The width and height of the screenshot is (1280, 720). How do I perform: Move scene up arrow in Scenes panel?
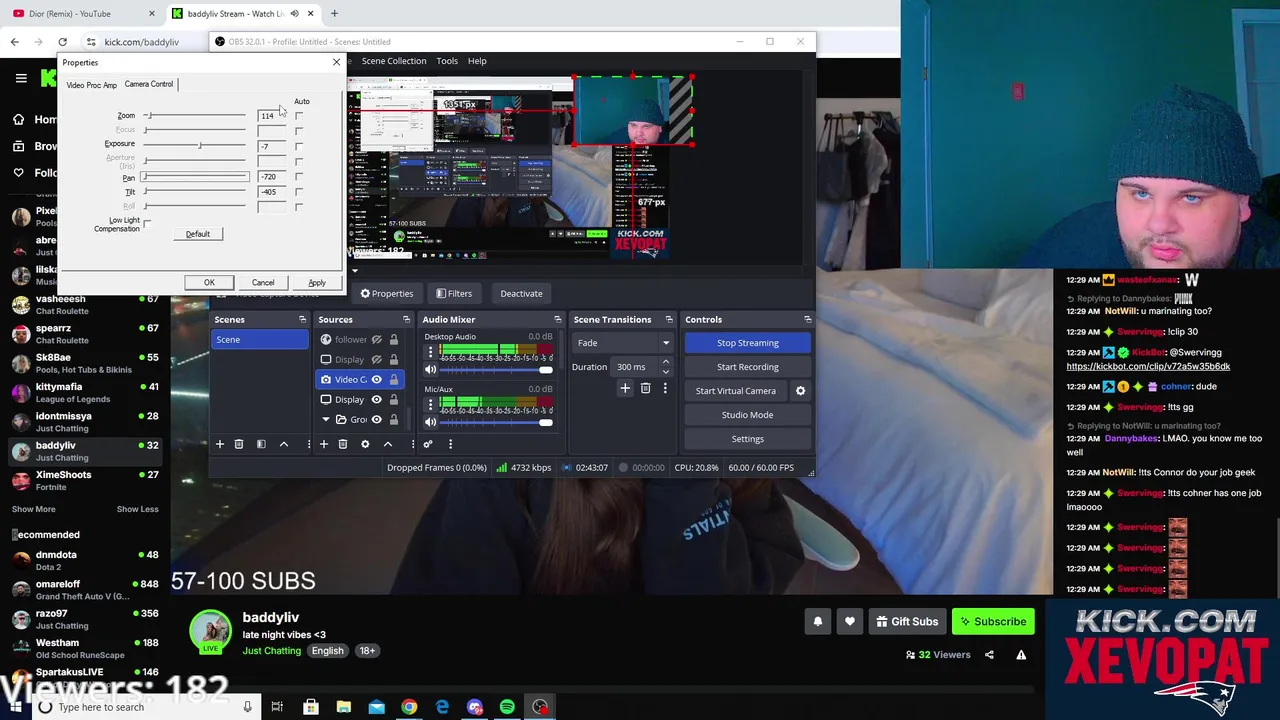(284, 444)
